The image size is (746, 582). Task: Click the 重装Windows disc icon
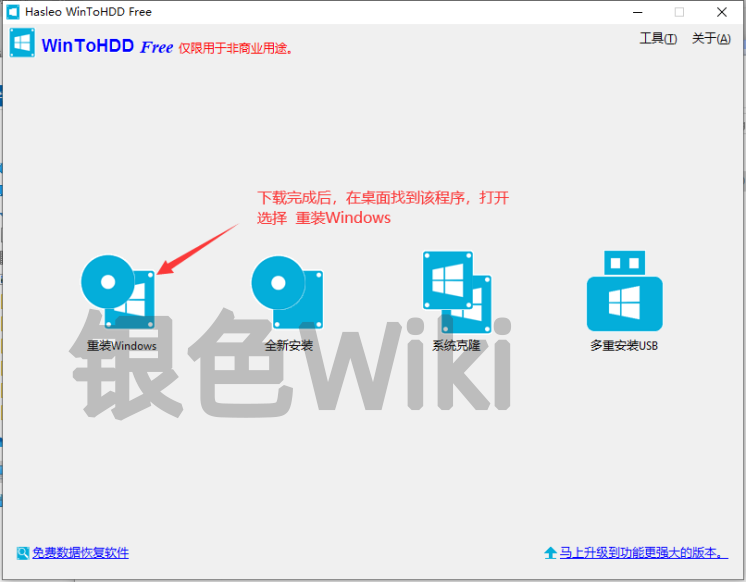pos(118,289)
